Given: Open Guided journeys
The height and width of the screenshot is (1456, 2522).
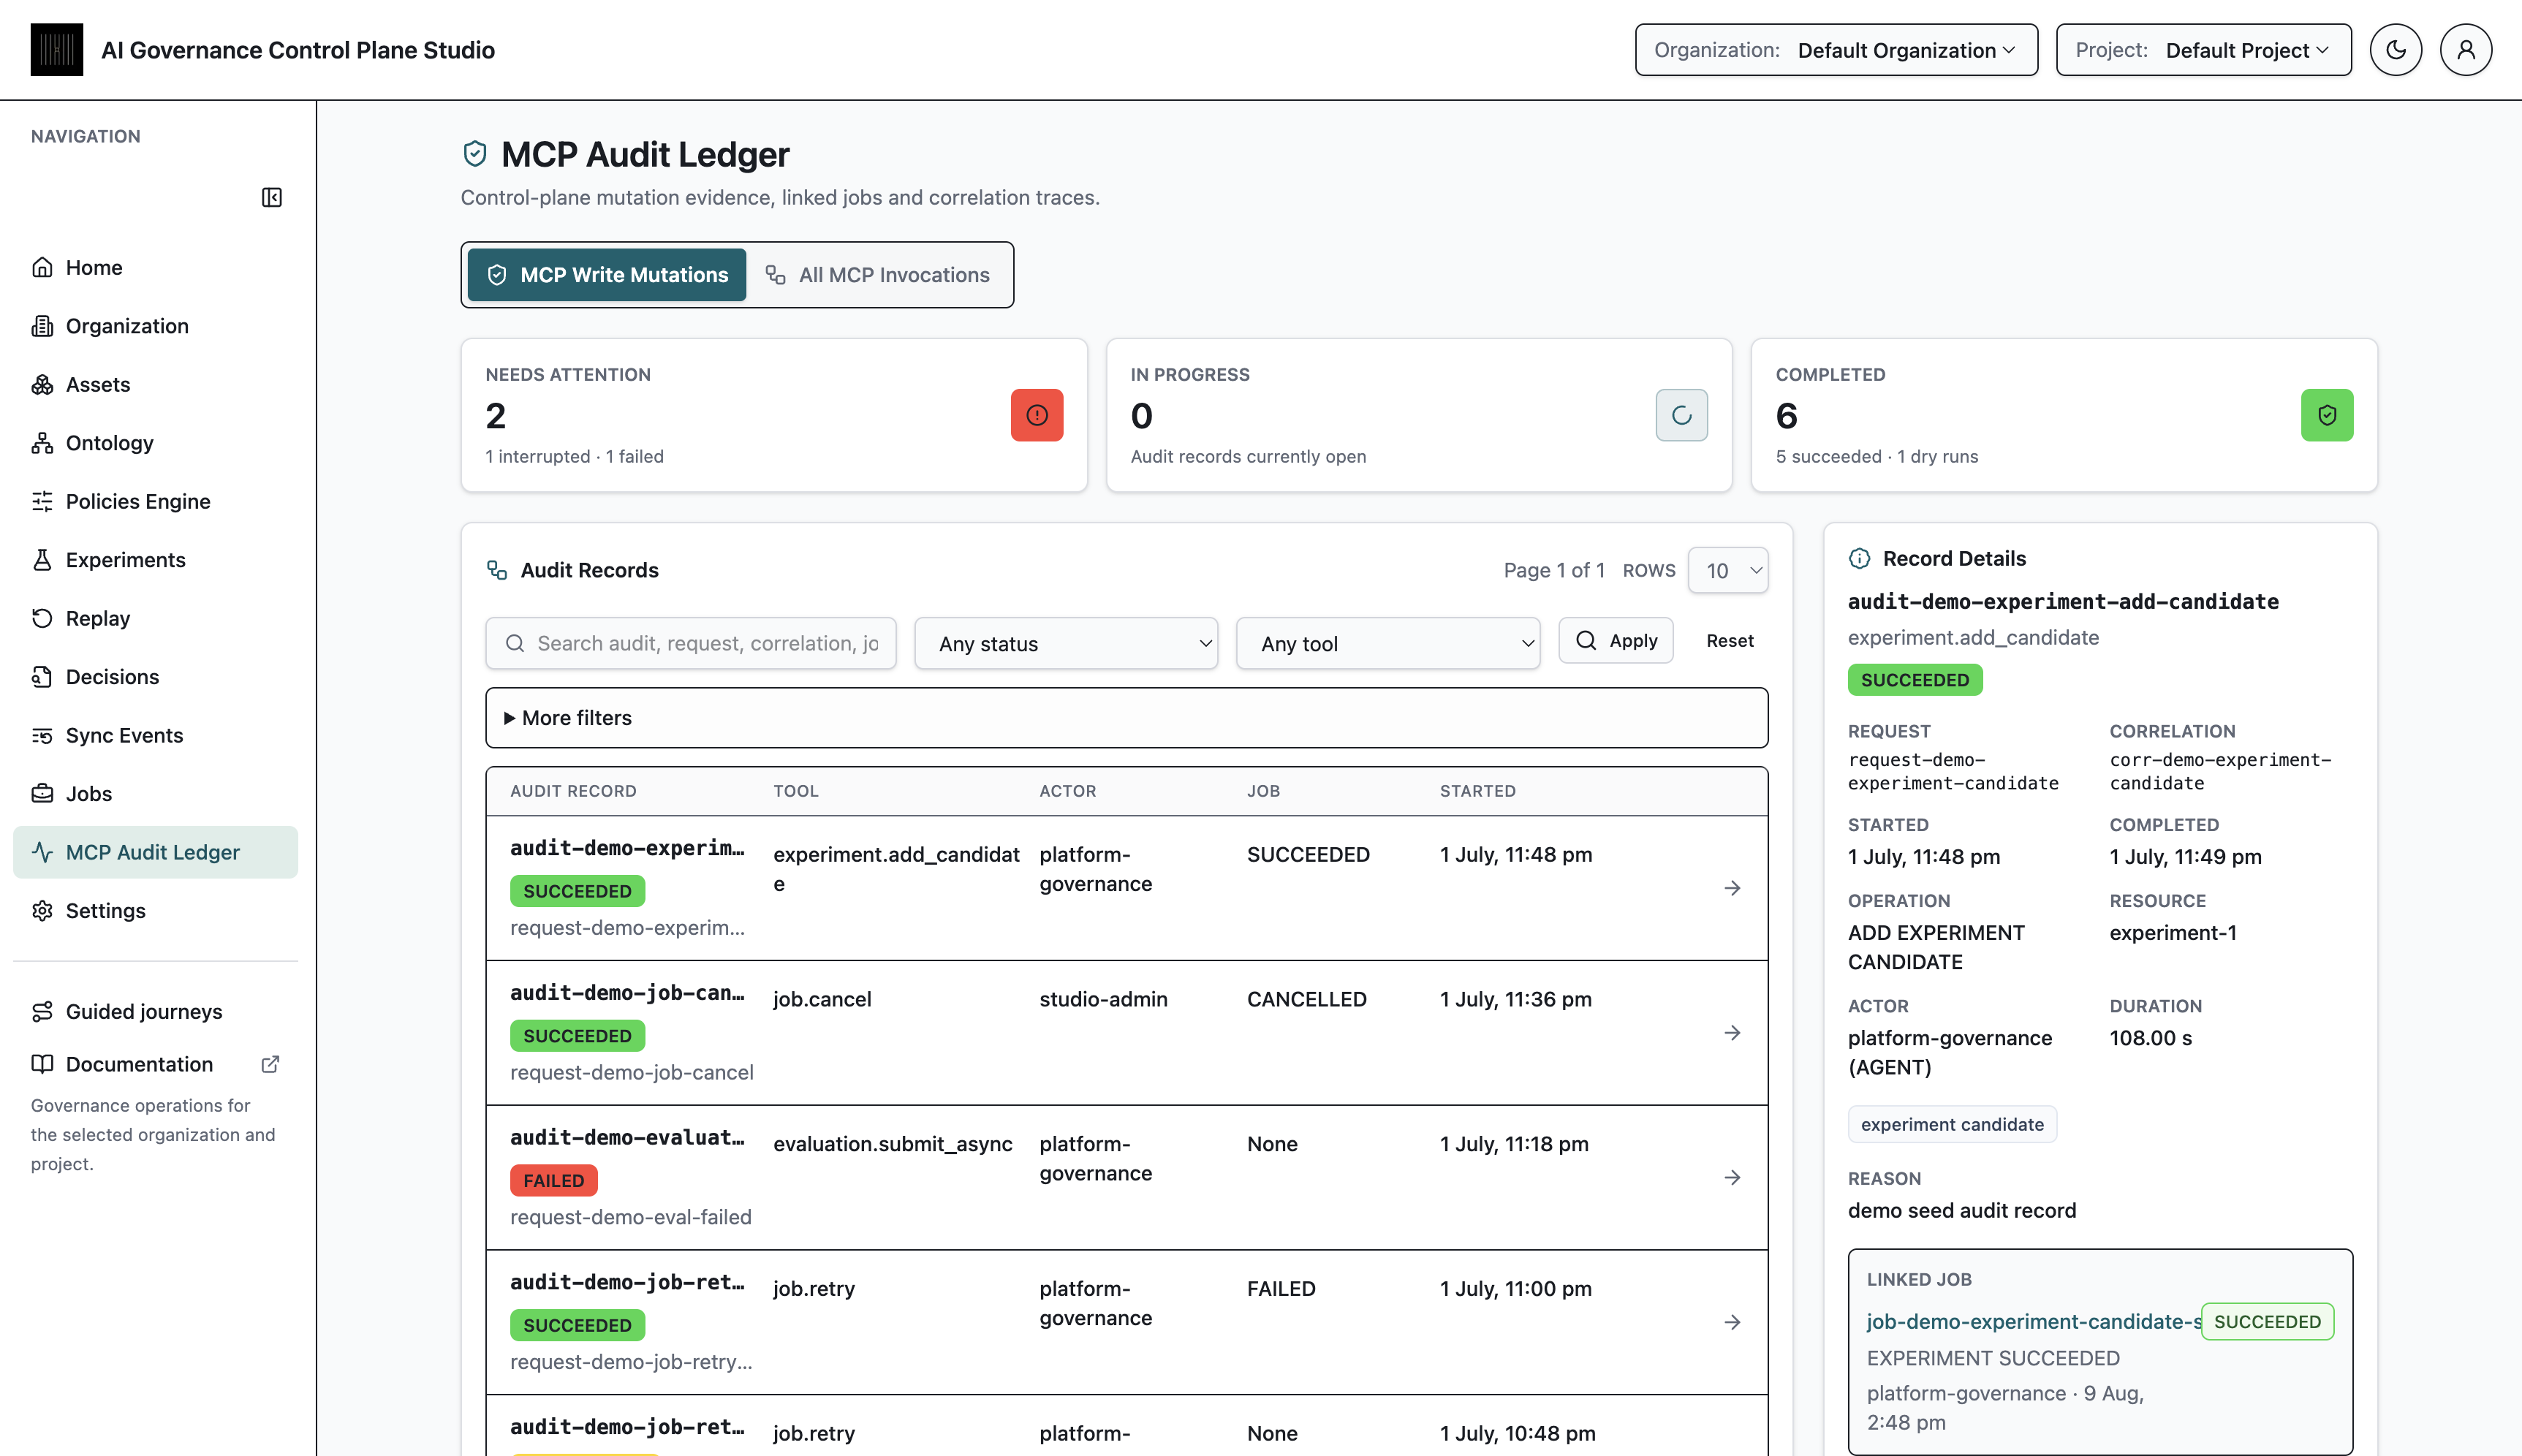Looking at the screenshot, I should click(x=156, y=1012).
